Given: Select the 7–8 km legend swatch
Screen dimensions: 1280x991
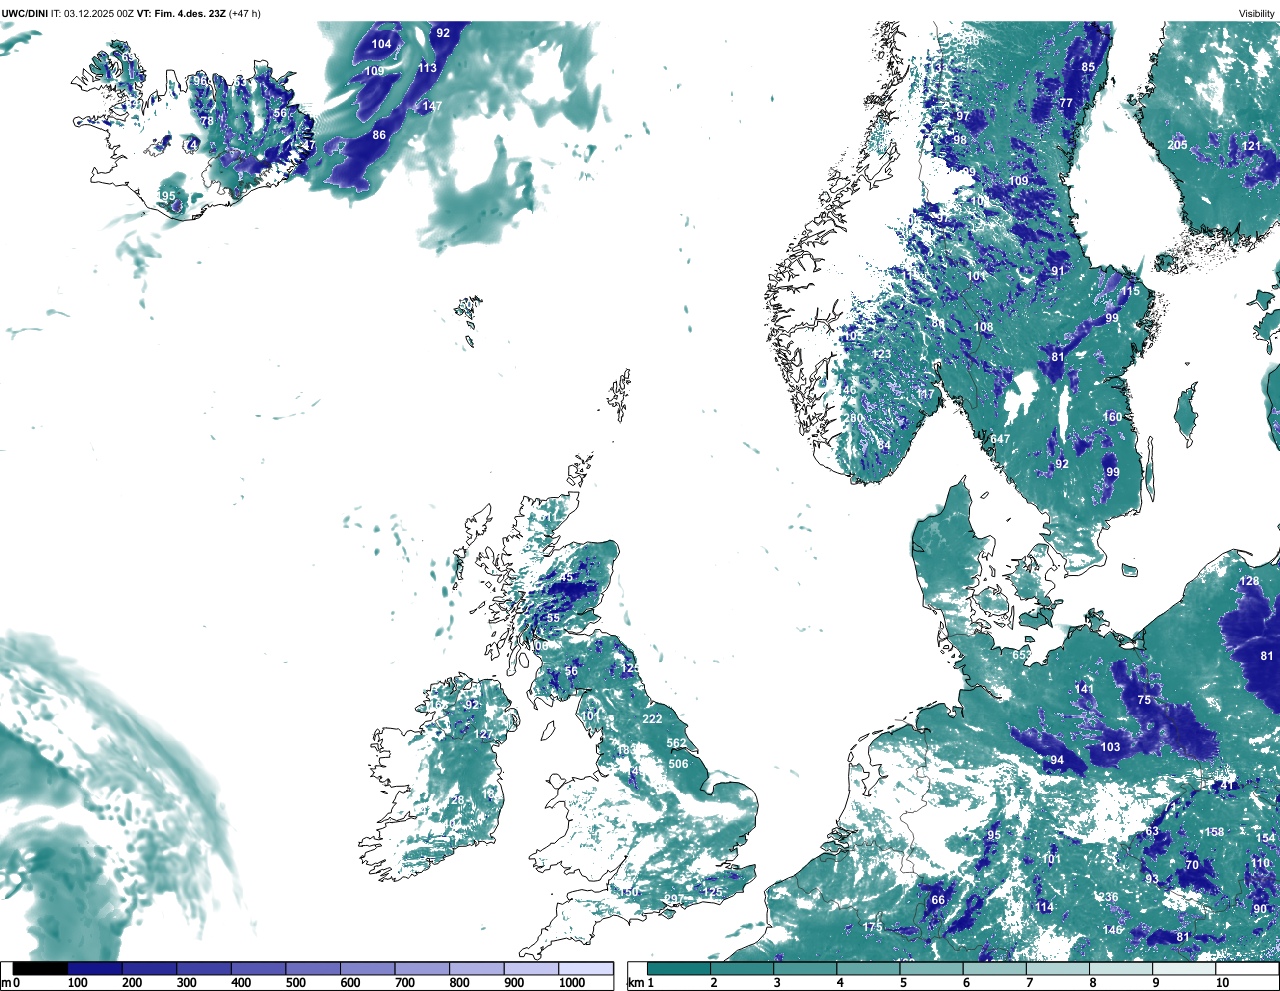Looking at the screenshot, I should coord(1057,968).
